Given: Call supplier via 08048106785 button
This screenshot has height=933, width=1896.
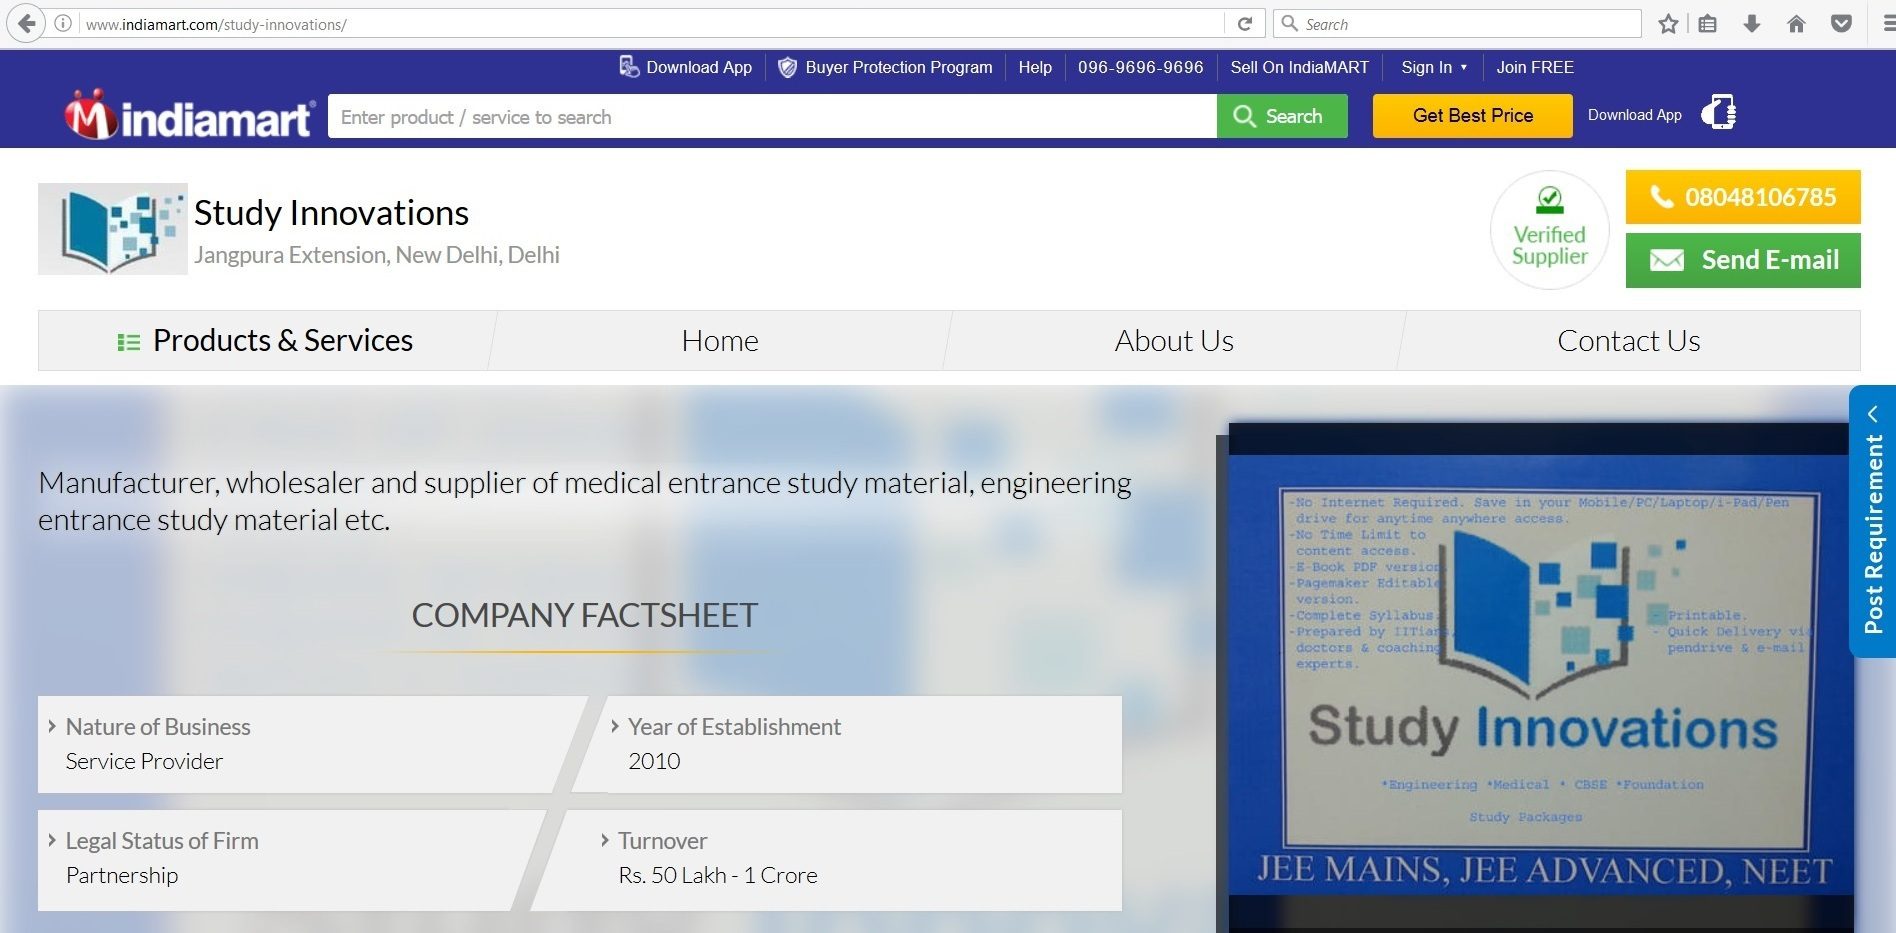Looking at the screenshot, I should click(x=1743, y=197).
